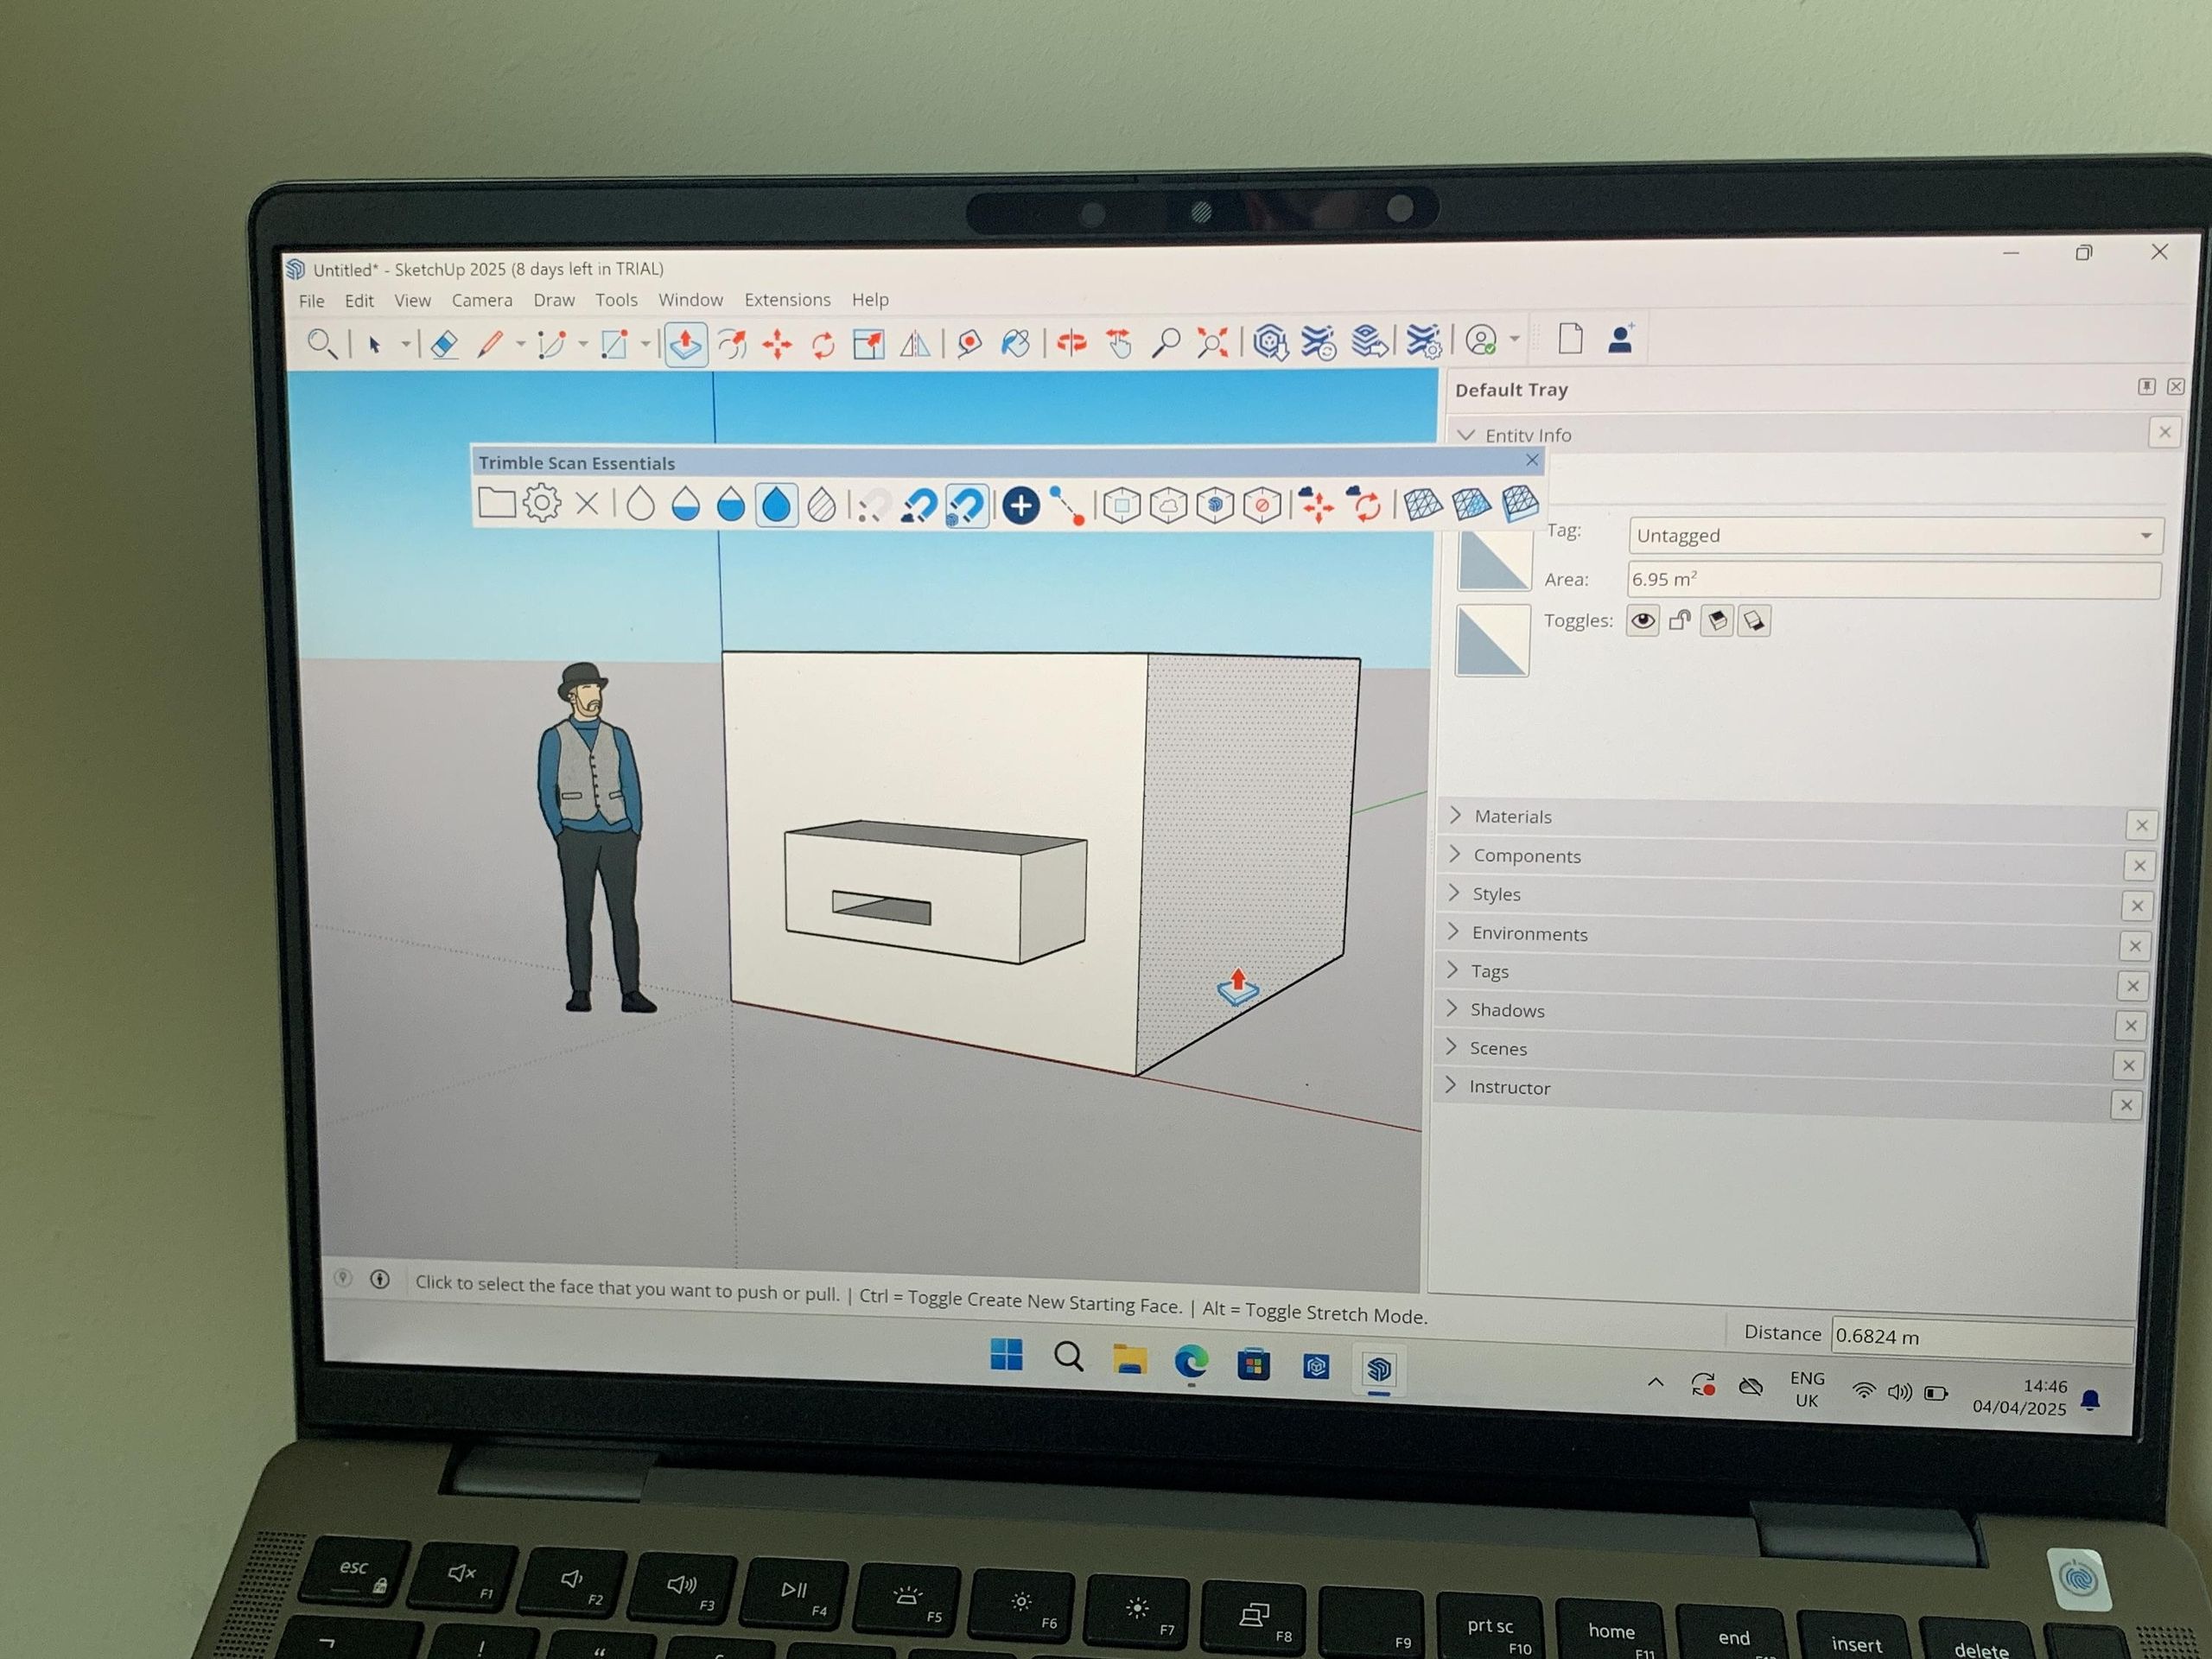Click the Zoom Extents tool
Image resolution: width=2212 pixels, height=1659 pixels.
point(1212,343)
